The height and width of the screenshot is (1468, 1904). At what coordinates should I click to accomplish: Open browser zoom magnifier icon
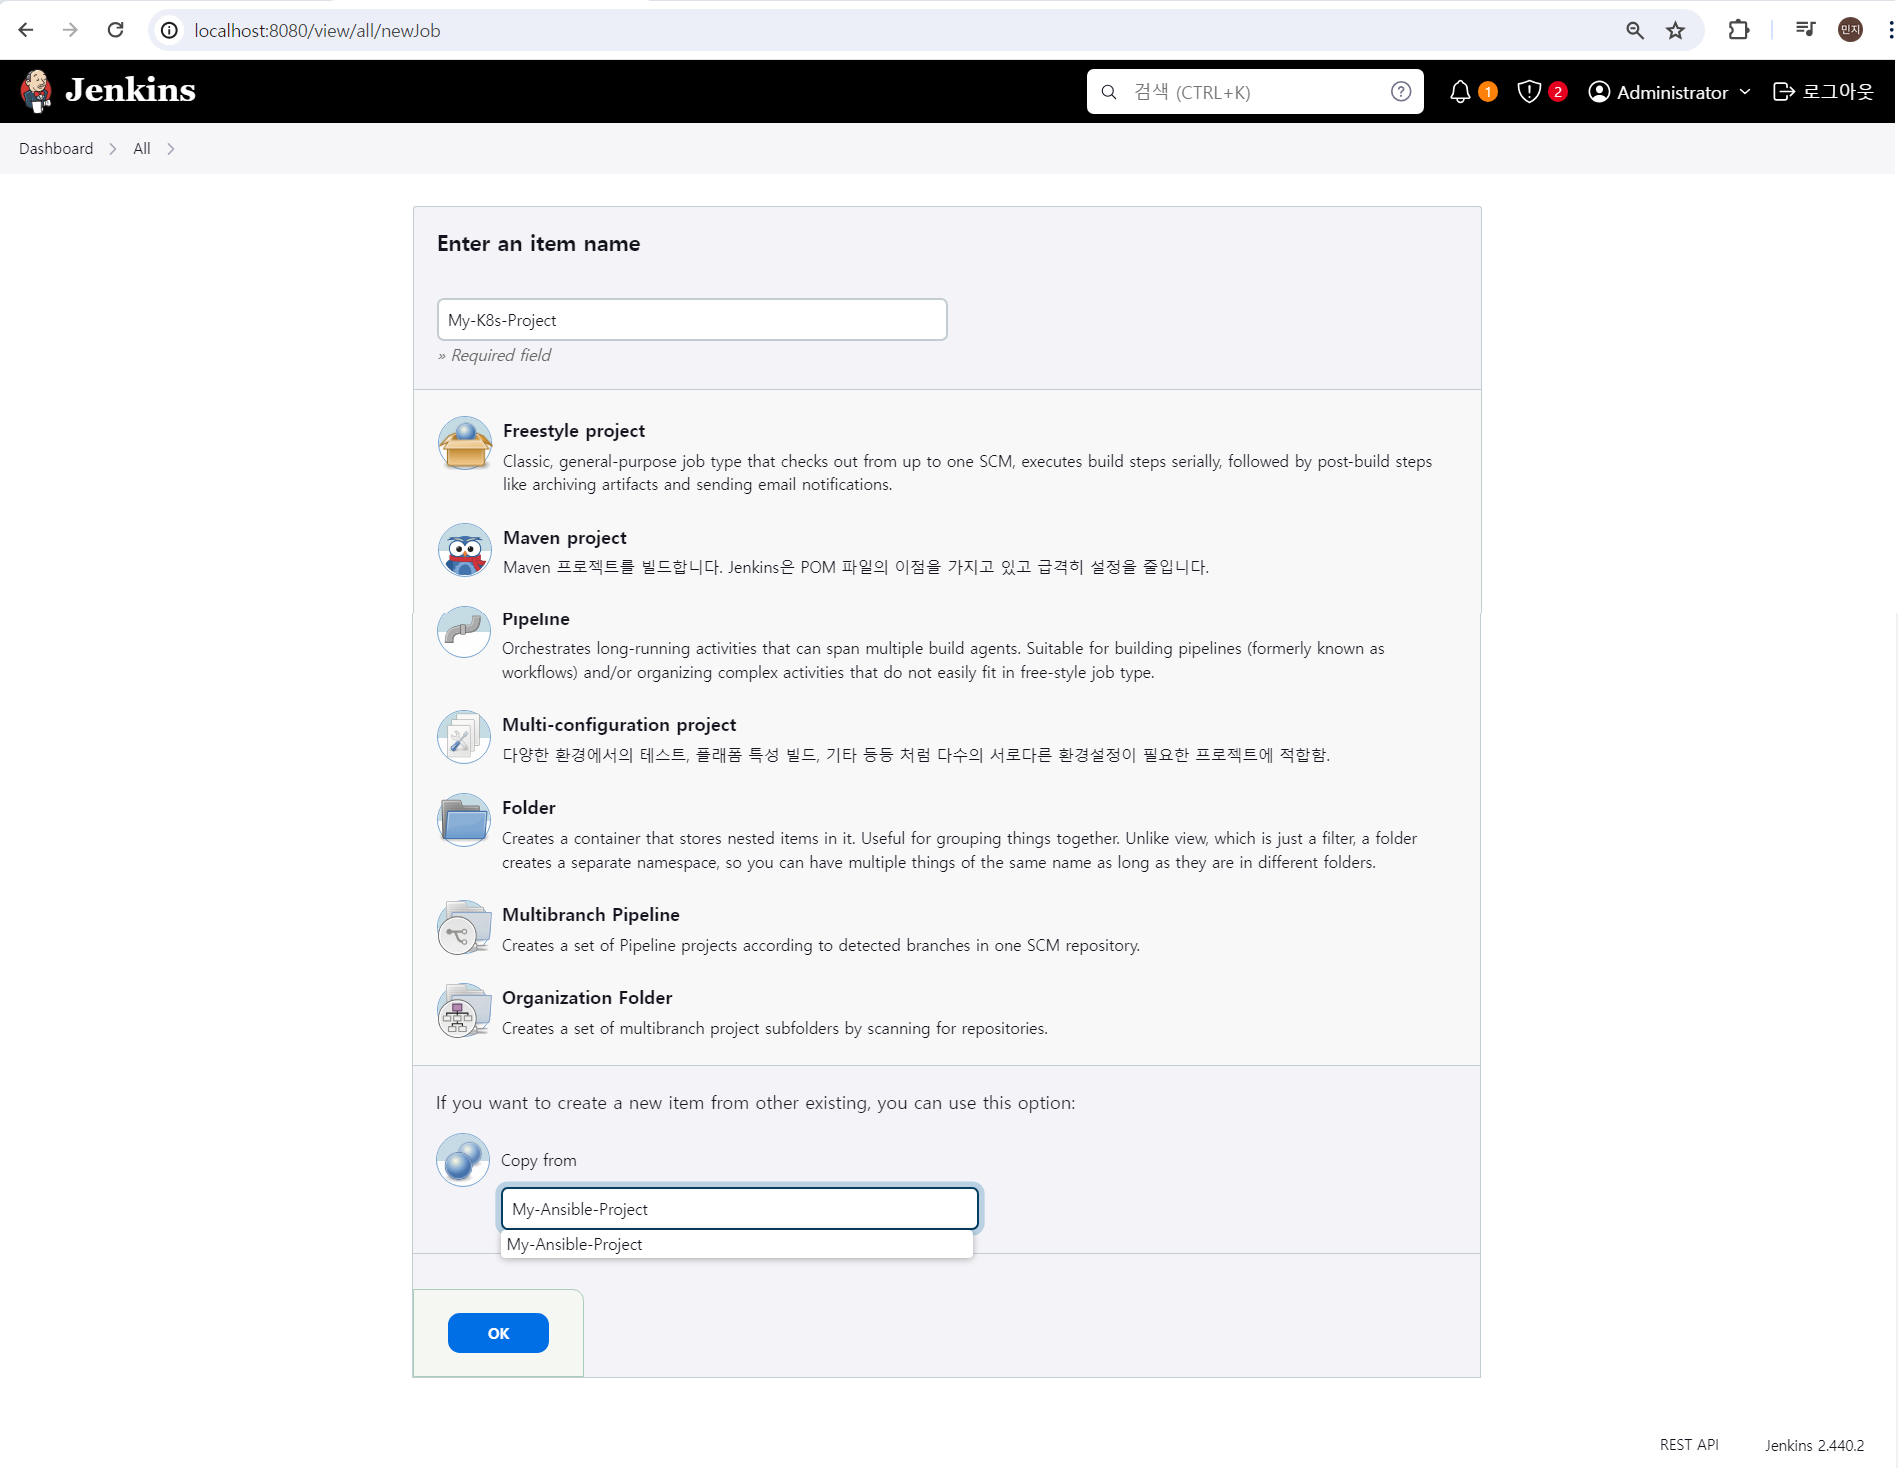[x=1635, y=30]
